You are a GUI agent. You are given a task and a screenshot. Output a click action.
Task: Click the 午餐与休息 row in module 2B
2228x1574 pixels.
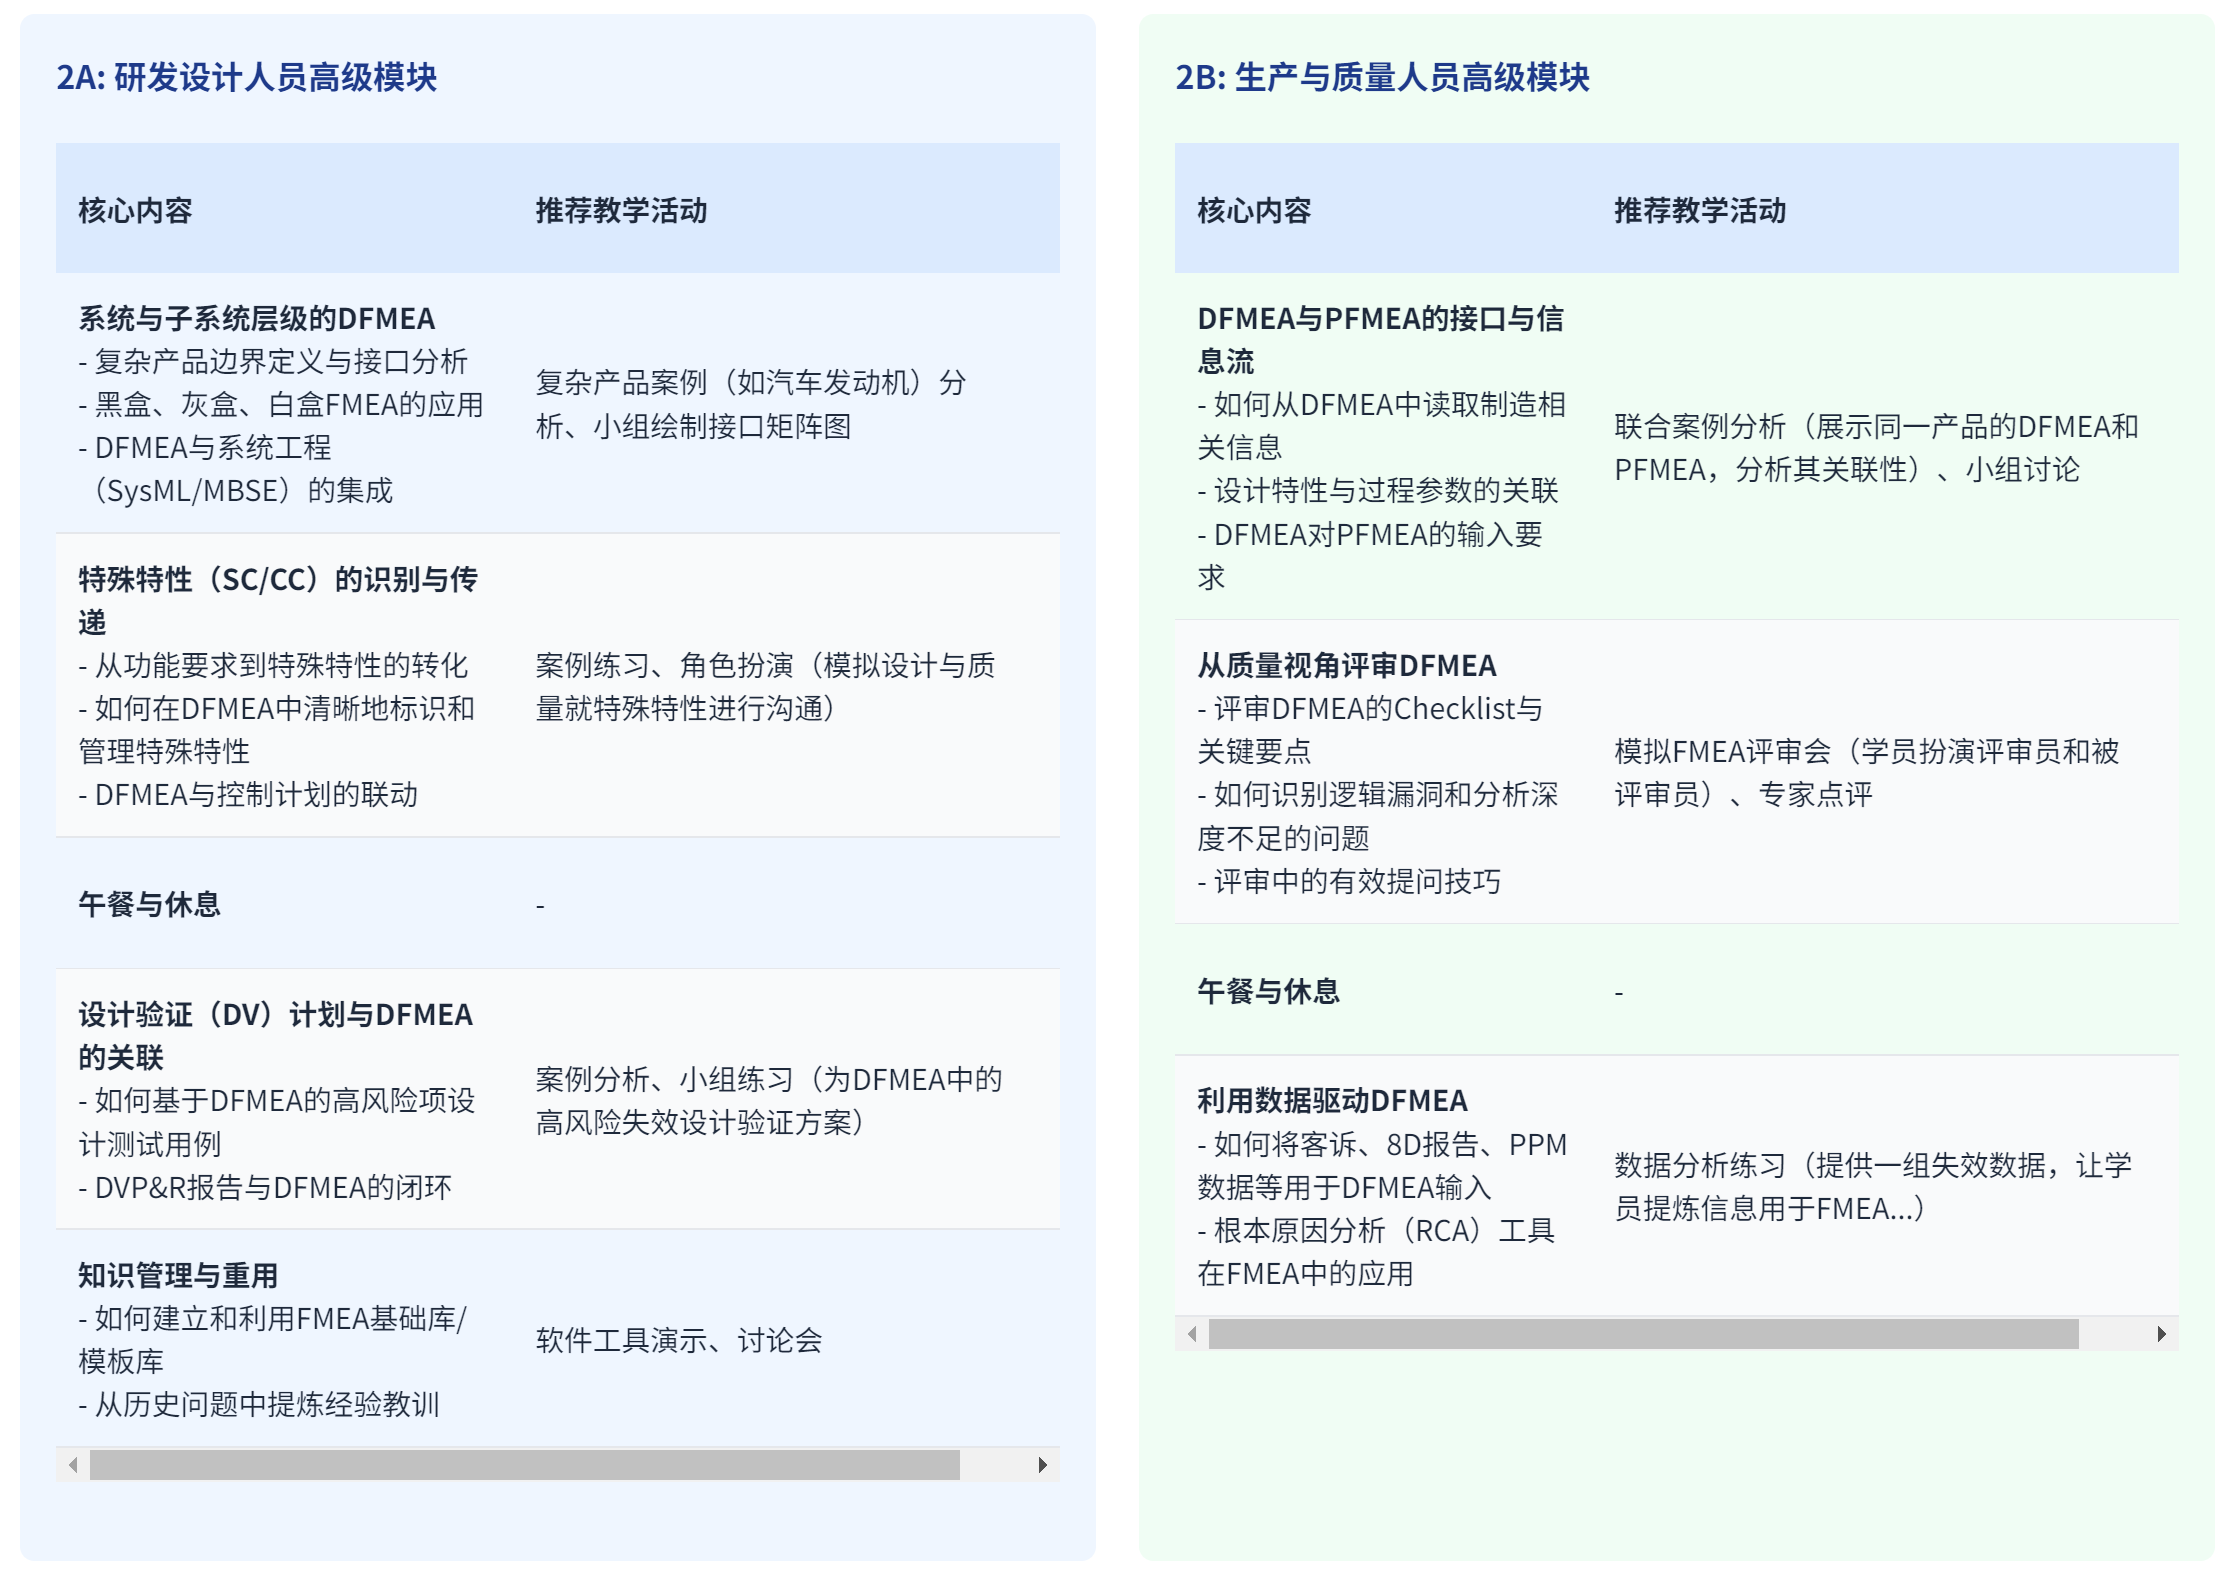(1270, 992)
